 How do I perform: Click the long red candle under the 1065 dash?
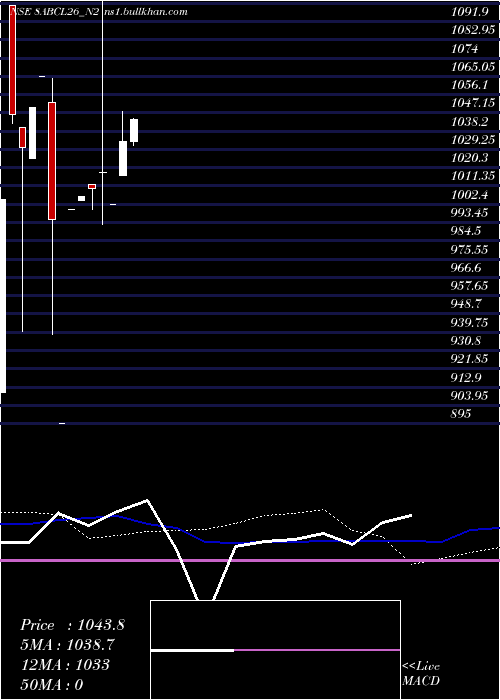click(x=52, y=161)
